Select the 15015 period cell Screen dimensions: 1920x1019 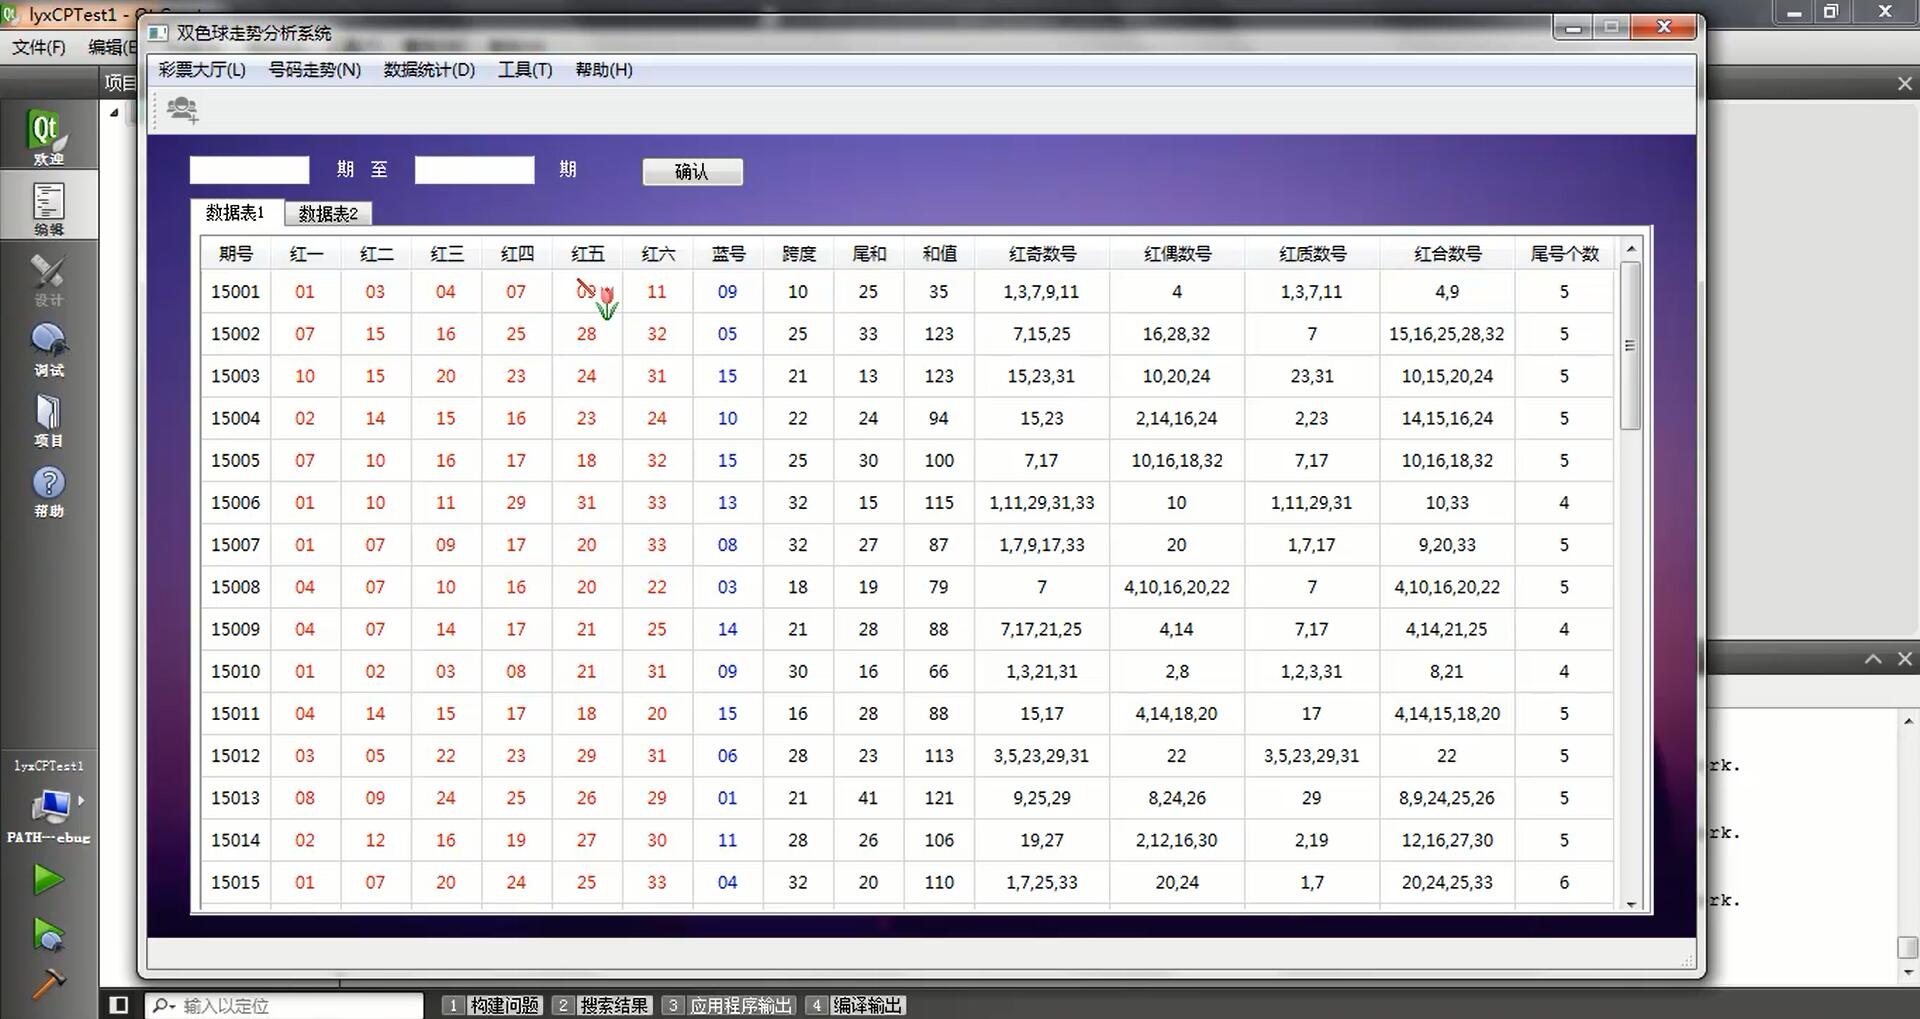coord(236,882)
